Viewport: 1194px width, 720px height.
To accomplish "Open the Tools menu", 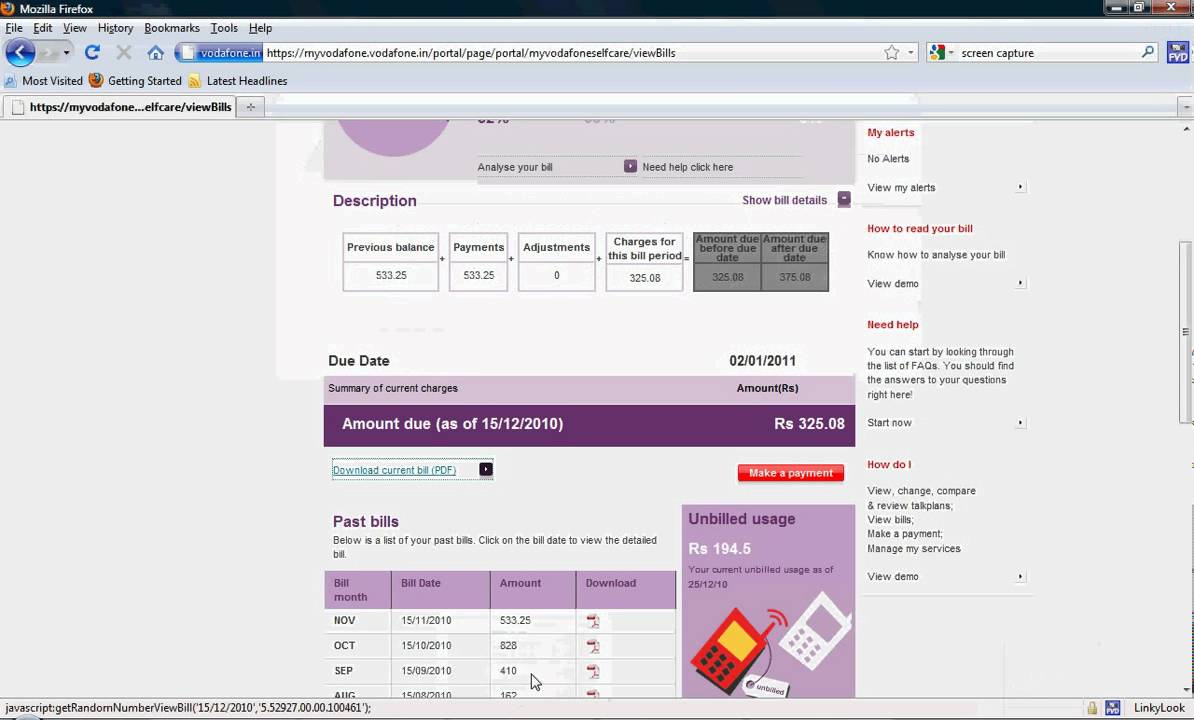I will [224, 27].
